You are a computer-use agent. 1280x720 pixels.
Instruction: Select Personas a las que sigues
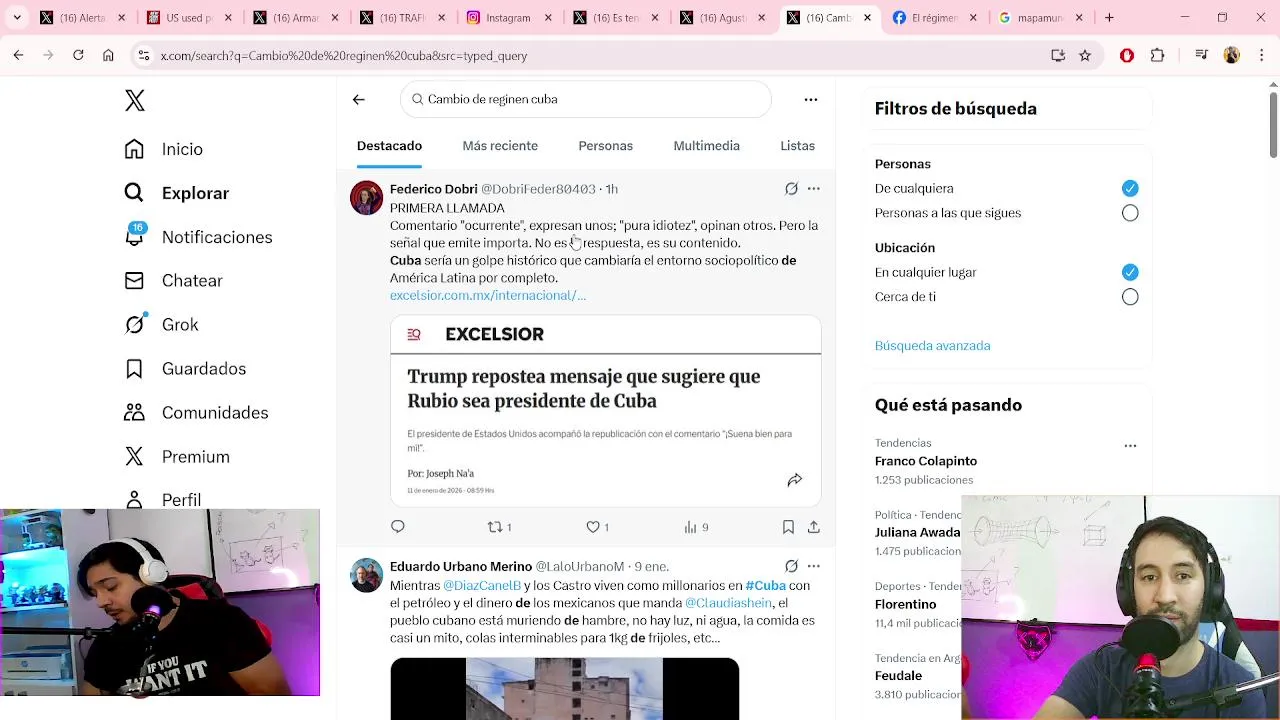click(x=1130, y=213)
